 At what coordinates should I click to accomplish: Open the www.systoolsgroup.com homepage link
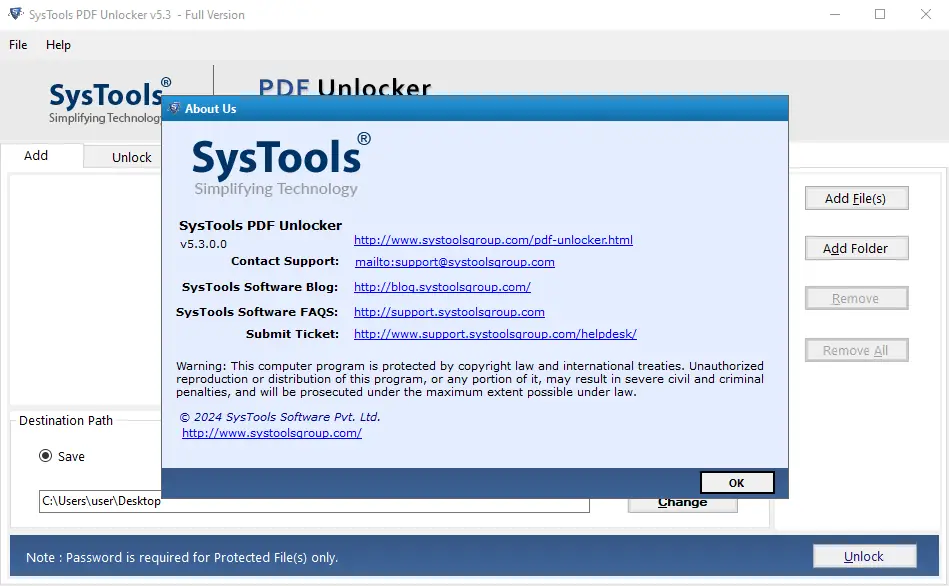point(272,433)
